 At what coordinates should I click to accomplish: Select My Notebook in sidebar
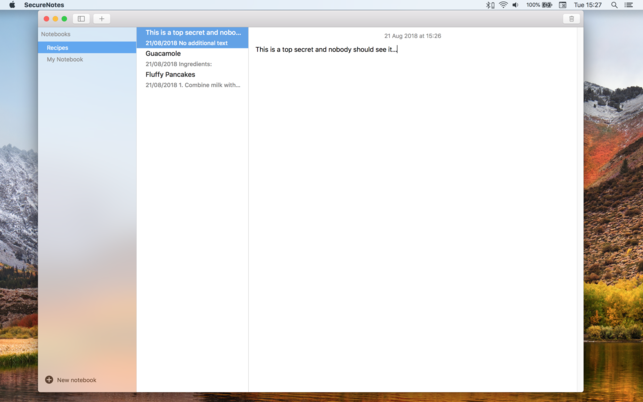click(87, 59)
